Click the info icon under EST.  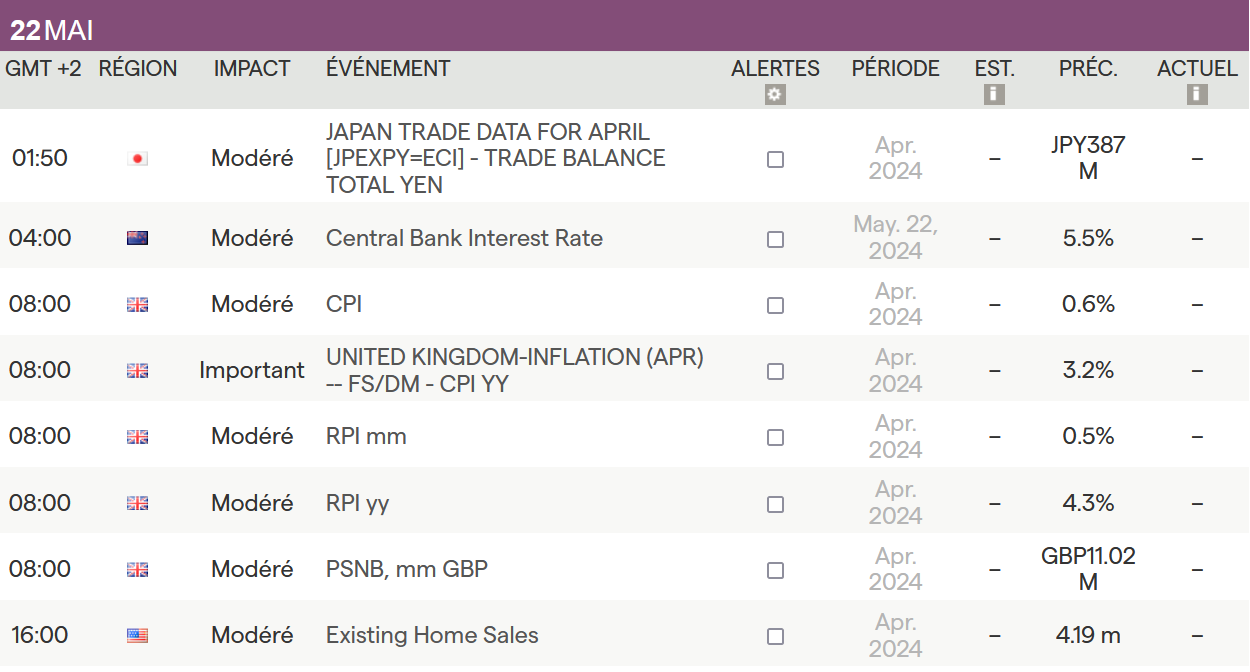point(994,95)
